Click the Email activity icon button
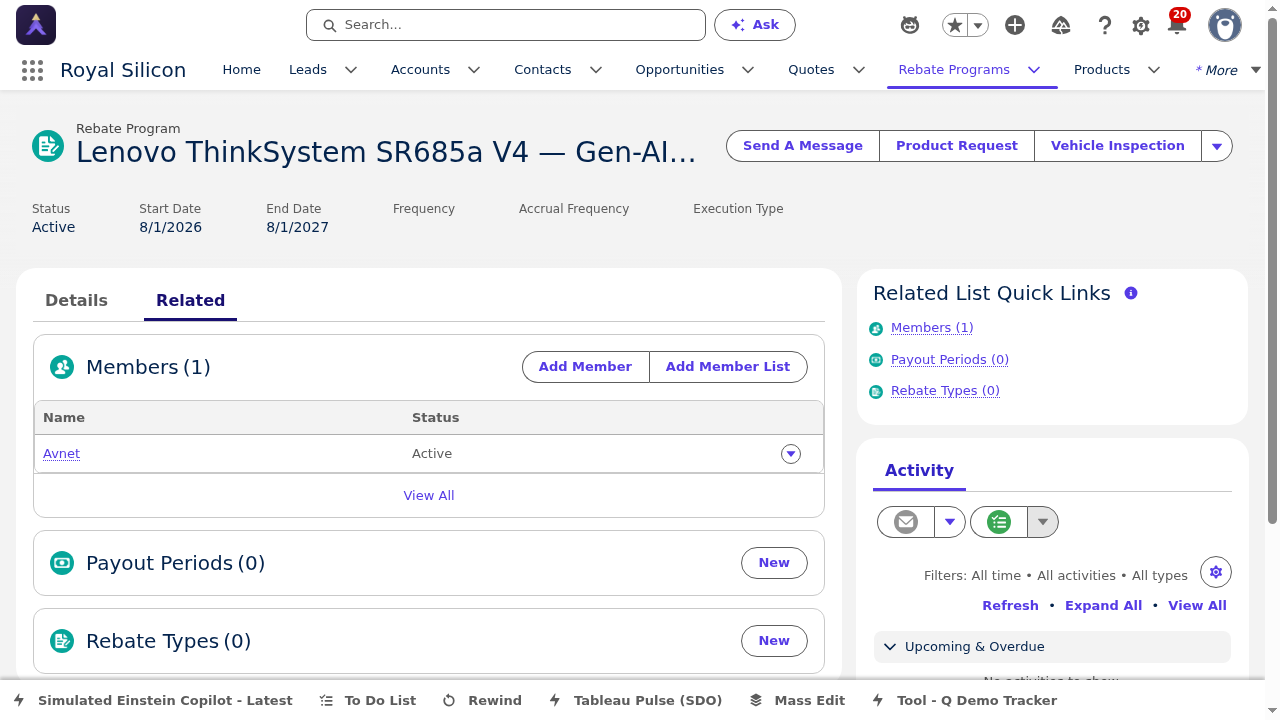1280x720 pixels. click(906, 522)
